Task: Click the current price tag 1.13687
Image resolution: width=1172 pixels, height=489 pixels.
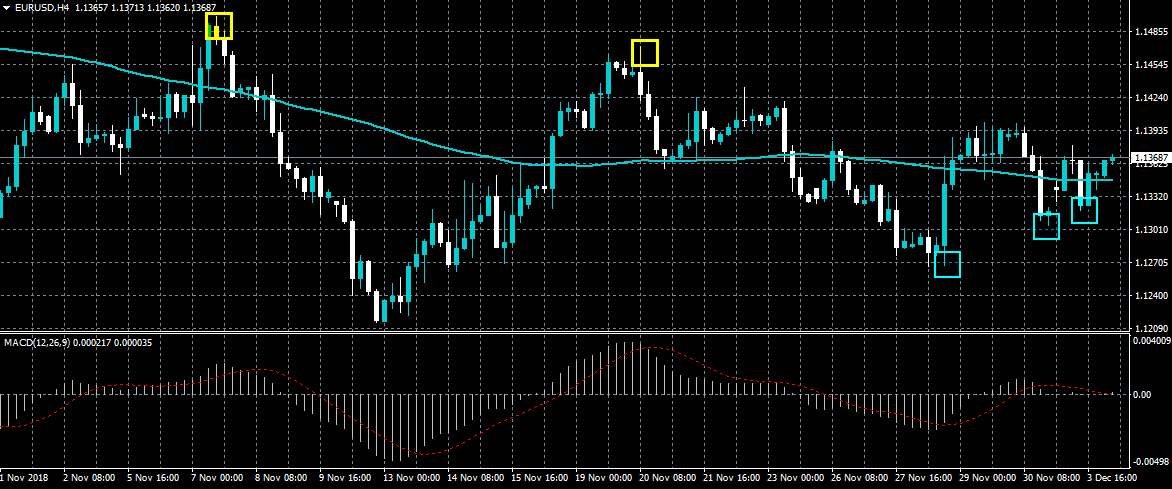Action: click(x=1151, y=158)
